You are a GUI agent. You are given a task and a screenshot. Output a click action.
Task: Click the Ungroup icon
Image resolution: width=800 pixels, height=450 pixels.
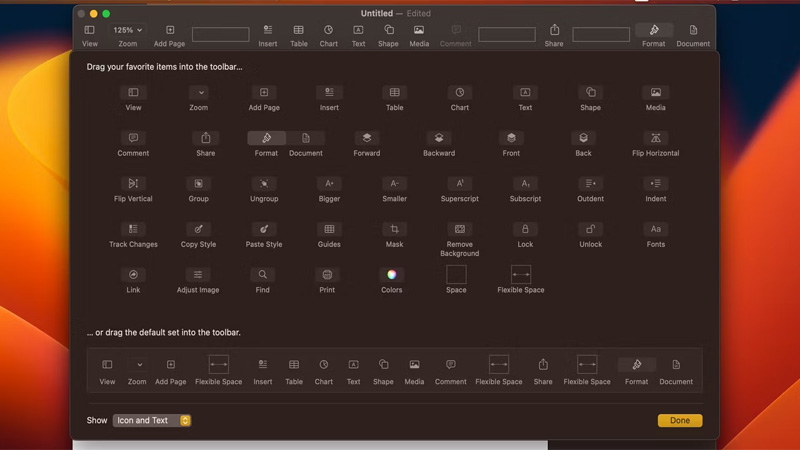(264, 184)
